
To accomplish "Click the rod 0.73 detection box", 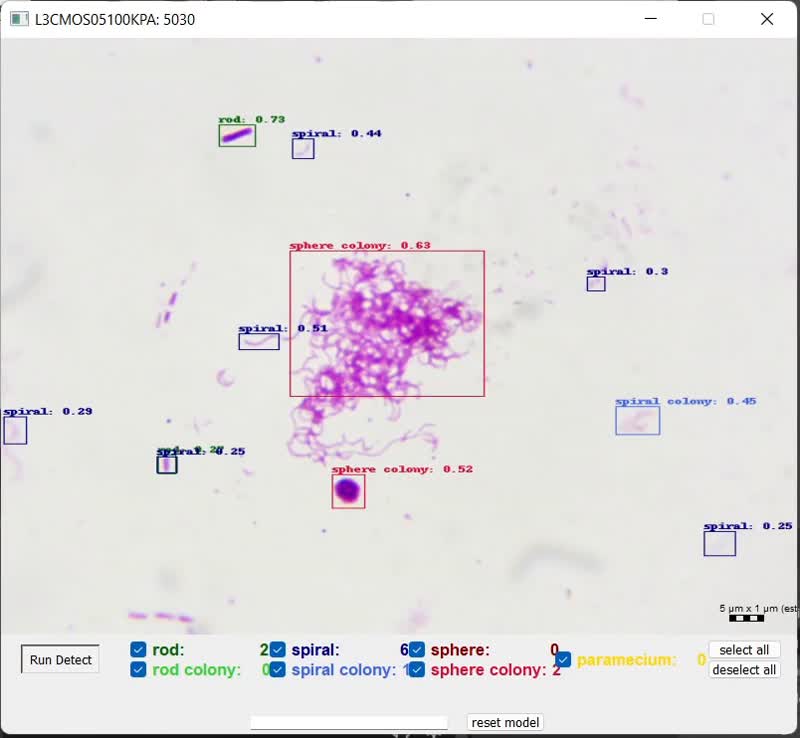I will [237, 136].
